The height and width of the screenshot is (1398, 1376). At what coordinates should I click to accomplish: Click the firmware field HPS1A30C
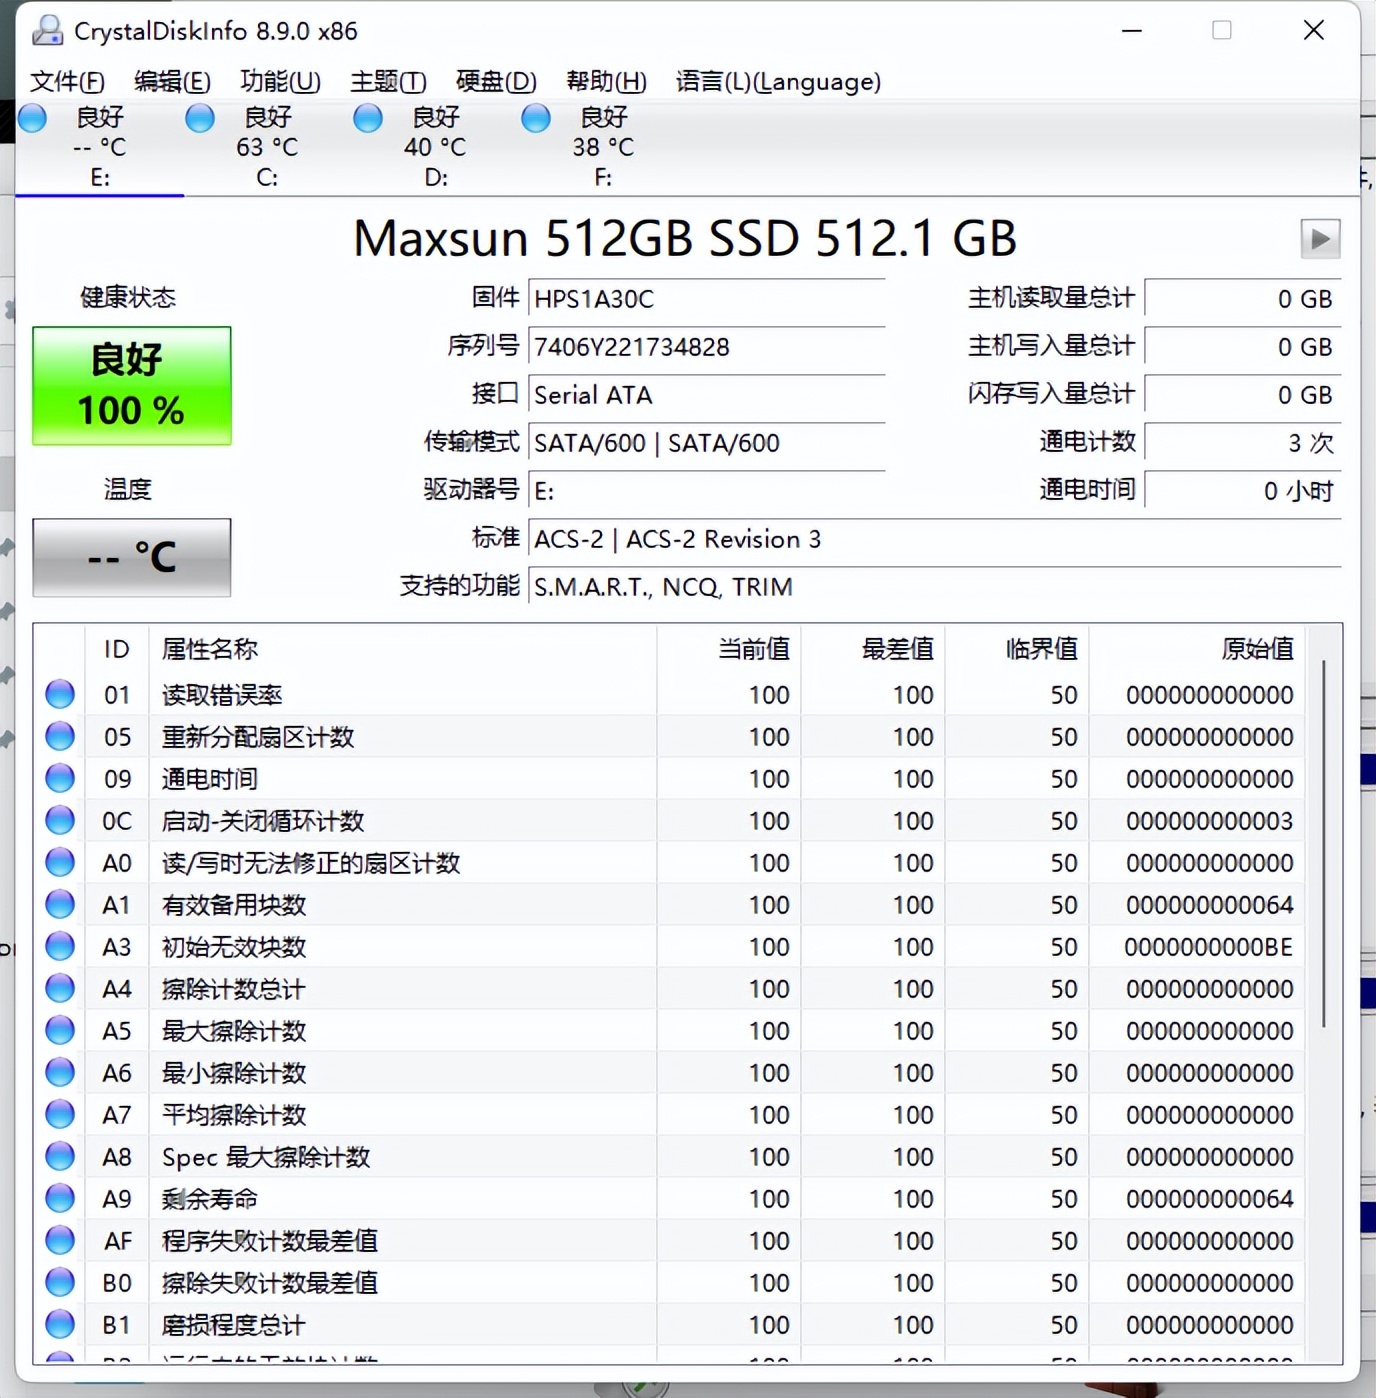(707, 298)
